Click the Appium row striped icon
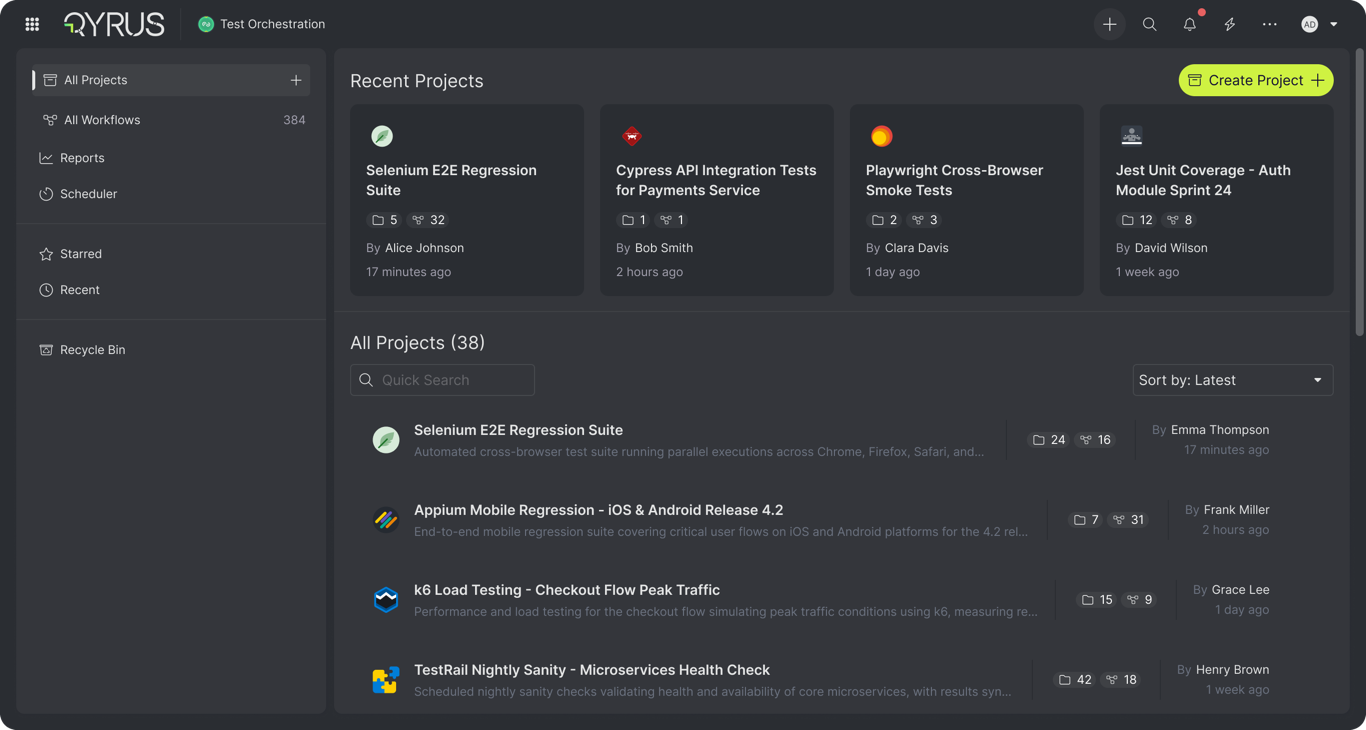The height and width of the screenshot is (730, 1366). pos(386,520)
